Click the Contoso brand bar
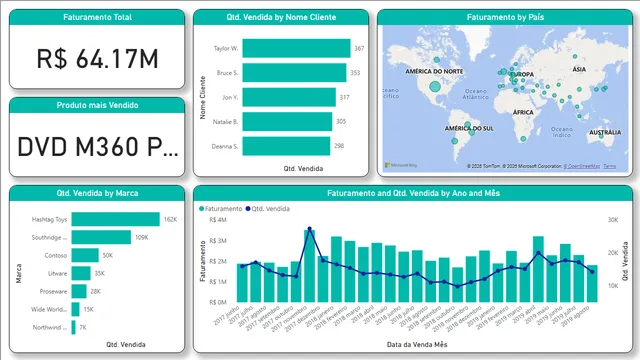The image size is (640, 360). [x=85, y=255]
